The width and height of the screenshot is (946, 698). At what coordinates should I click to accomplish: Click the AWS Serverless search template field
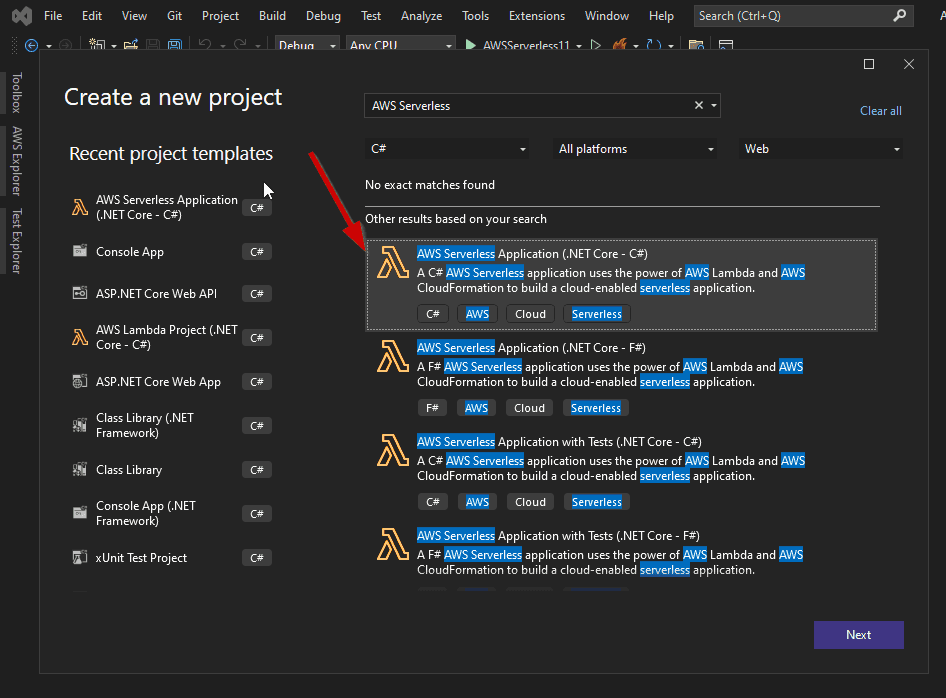pyautogui.click(x=528, y=106)
